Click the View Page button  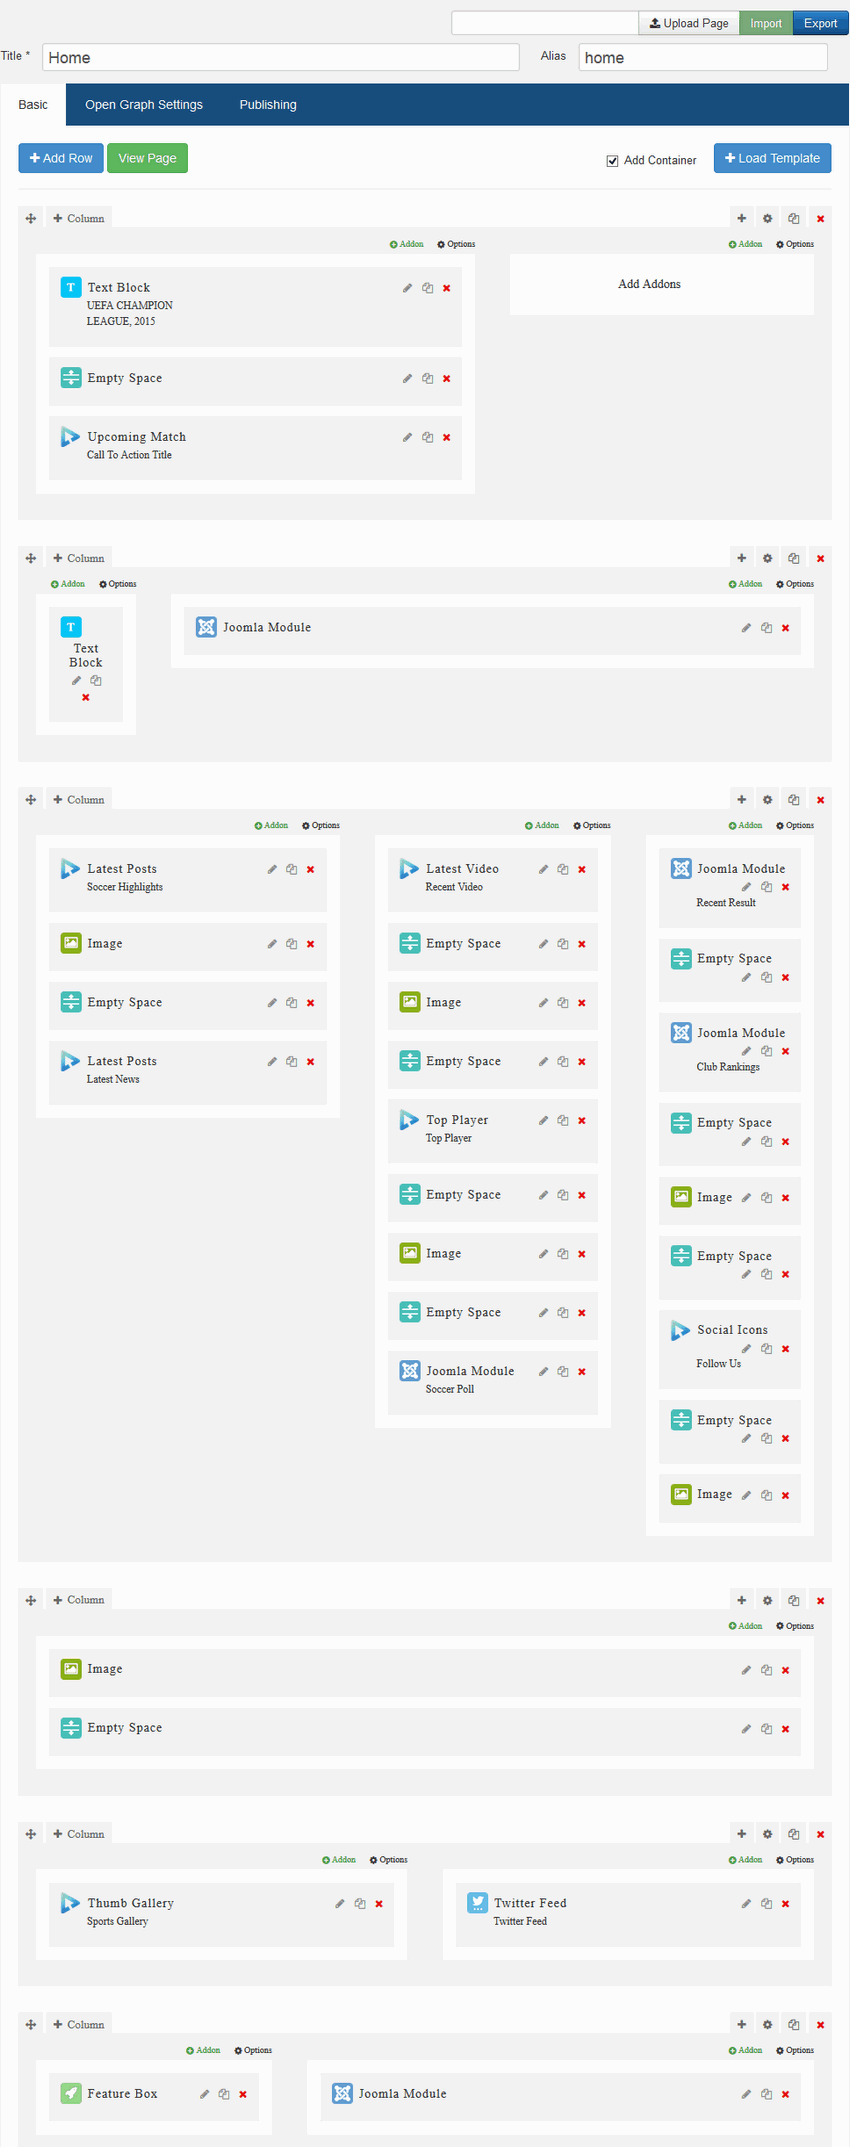click(147, 158)
